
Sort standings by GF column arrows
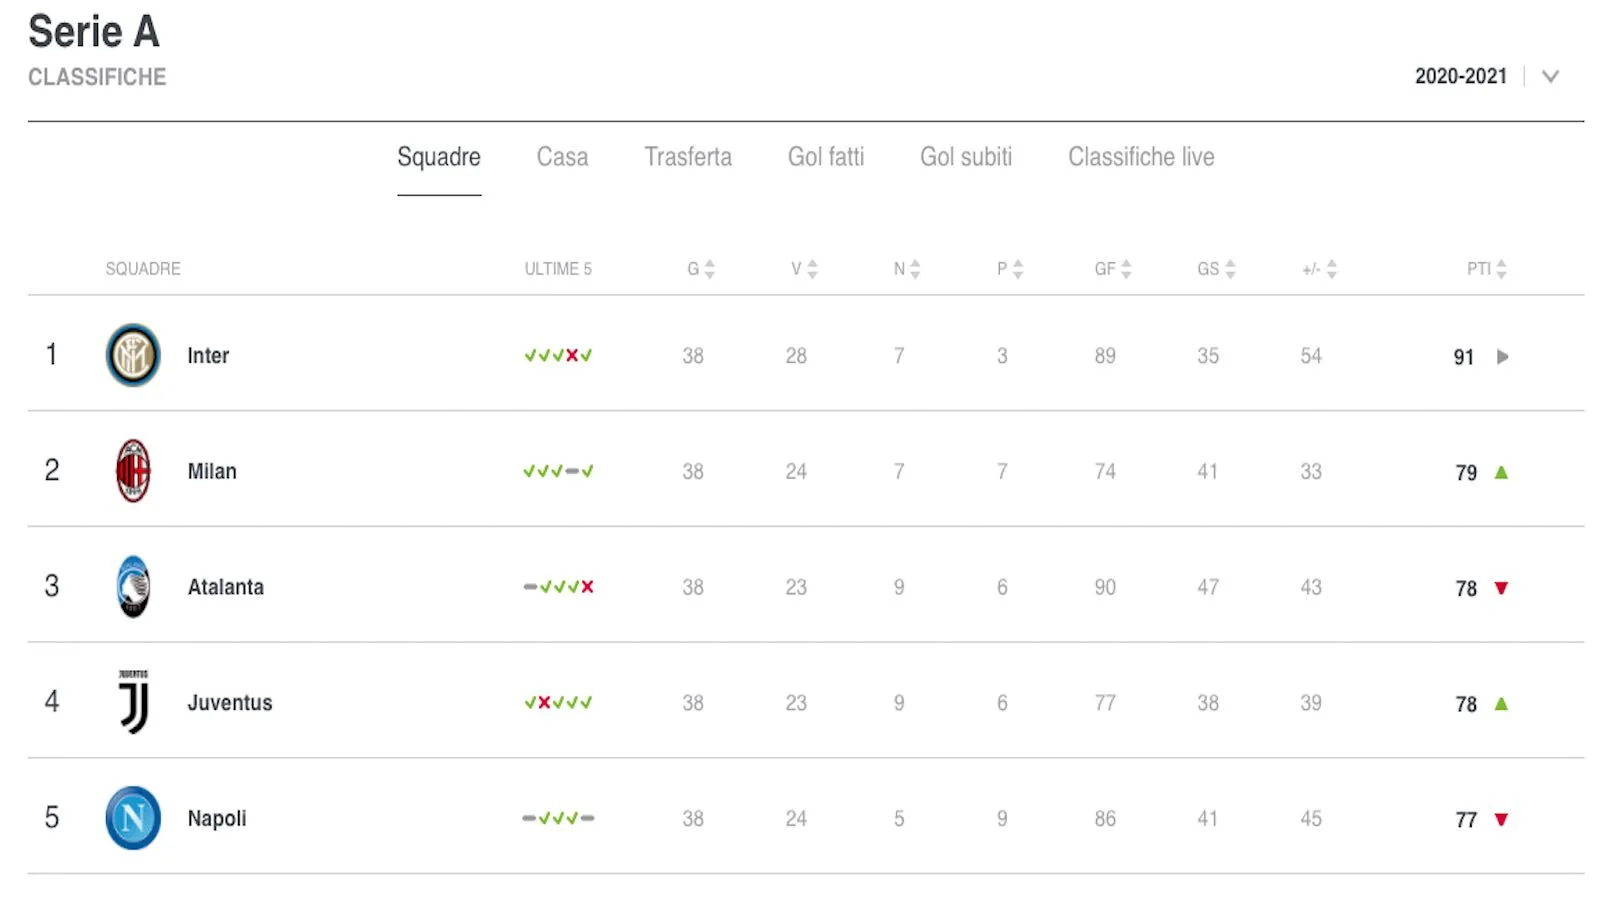[1126, 269]
